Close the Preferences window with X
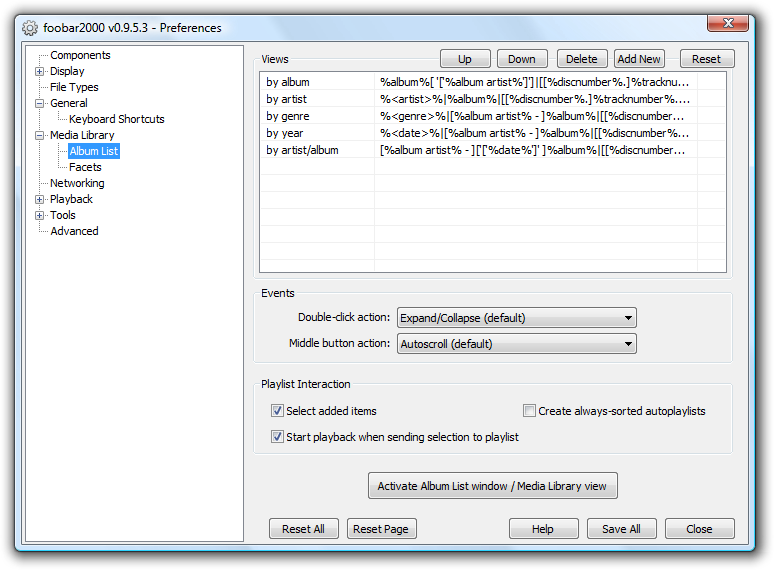Screen dimensions: 774x570 (729, 22)
